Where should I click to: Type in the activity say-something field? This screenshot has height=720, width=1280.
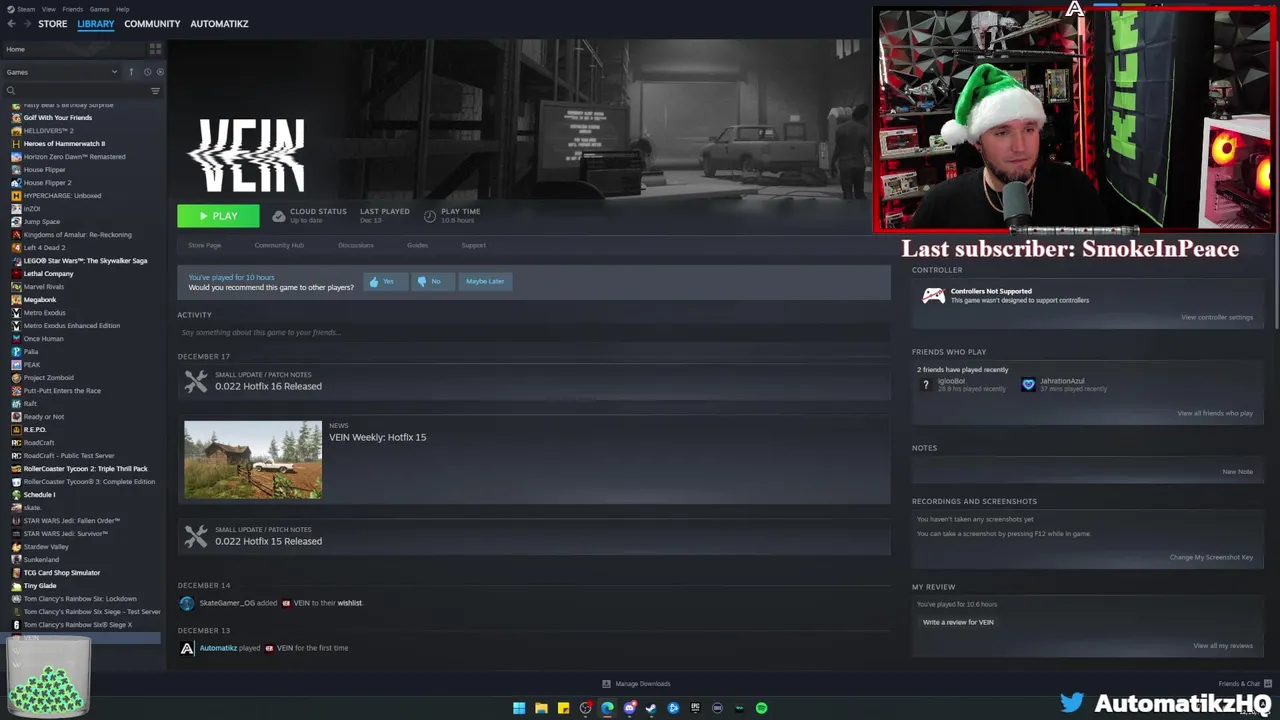[534, 332]
